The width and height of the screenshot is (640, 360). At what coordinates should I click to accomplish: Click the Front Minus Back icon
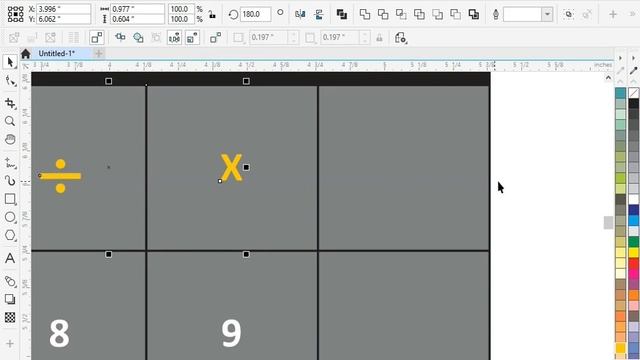pyautogui.click(x=438, y=14)
